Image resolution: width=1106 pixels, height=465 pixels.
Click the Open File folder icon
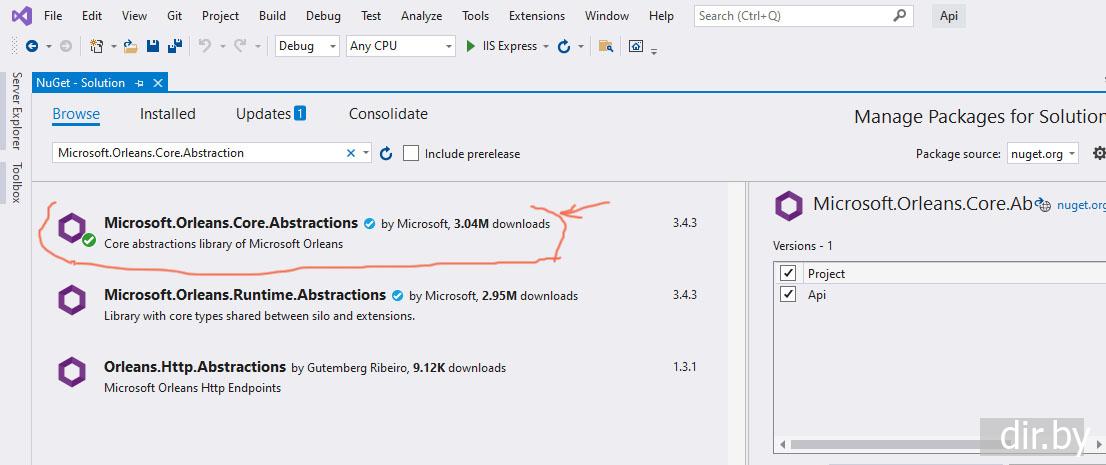point(130,46)
